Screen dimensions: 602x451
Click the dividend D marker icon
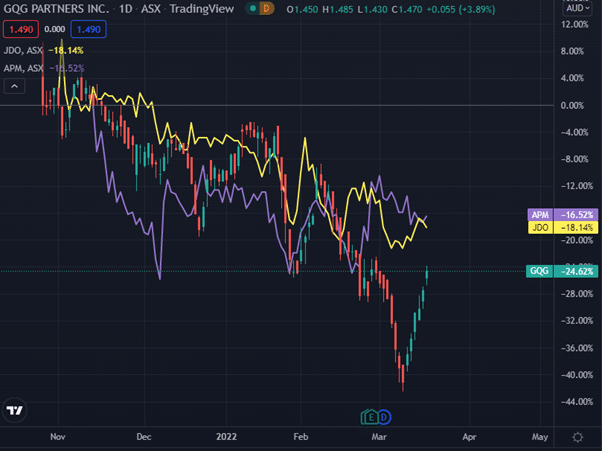click(x=384, y=417)
